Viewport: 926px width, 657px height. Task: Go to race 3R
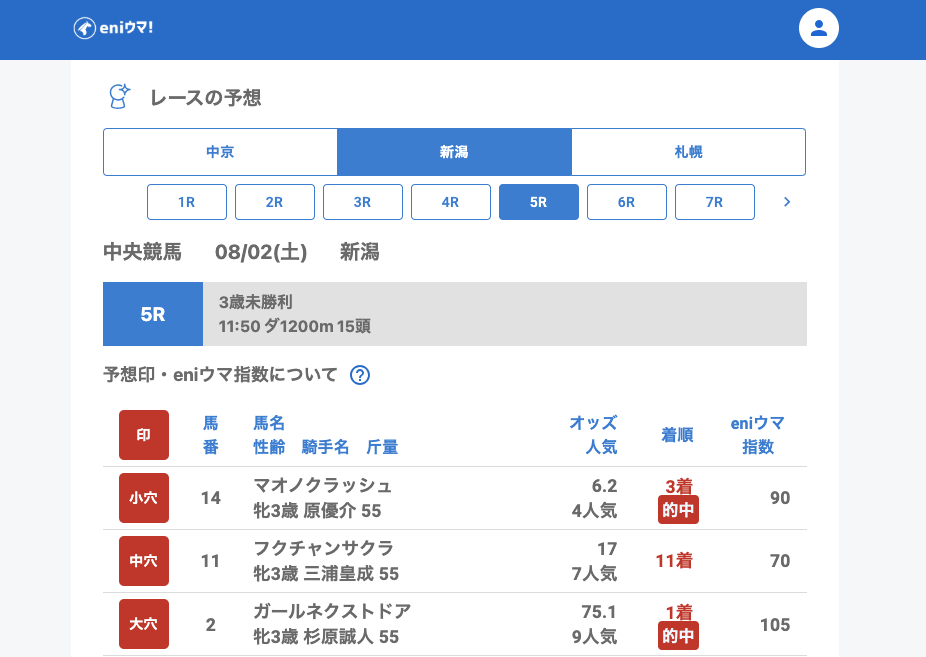[x=363, y=202]
